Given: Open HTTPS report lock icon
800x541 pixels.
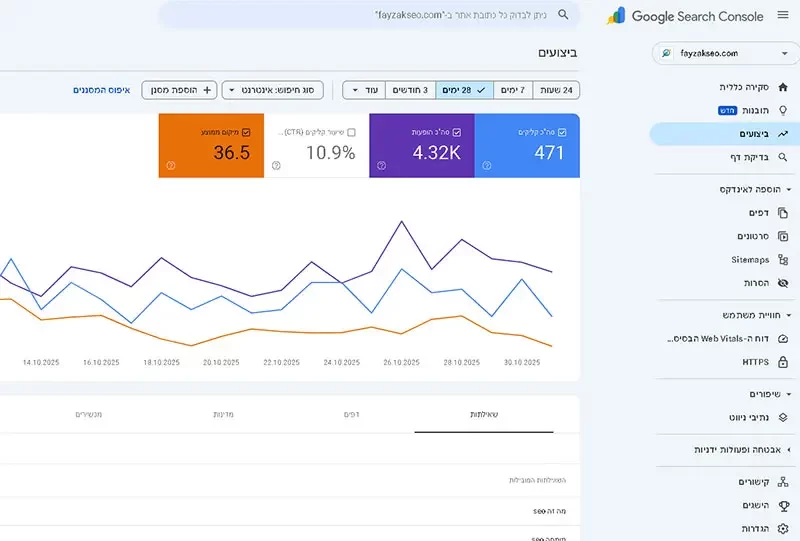Looking at the screenshot, I should (x=782, y=361).
